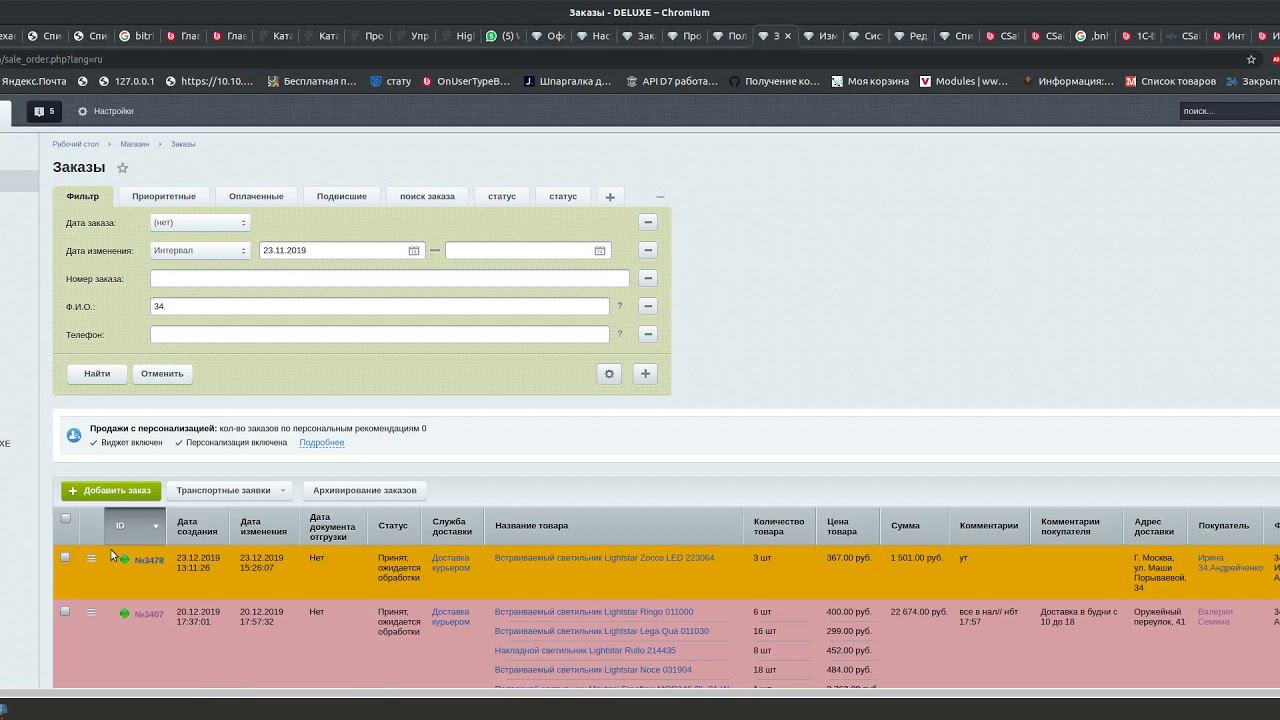Tick the select-all checkbox in table header
Image resolution: width=1280 pixels, height=720 pixels.
coord(66,519)
